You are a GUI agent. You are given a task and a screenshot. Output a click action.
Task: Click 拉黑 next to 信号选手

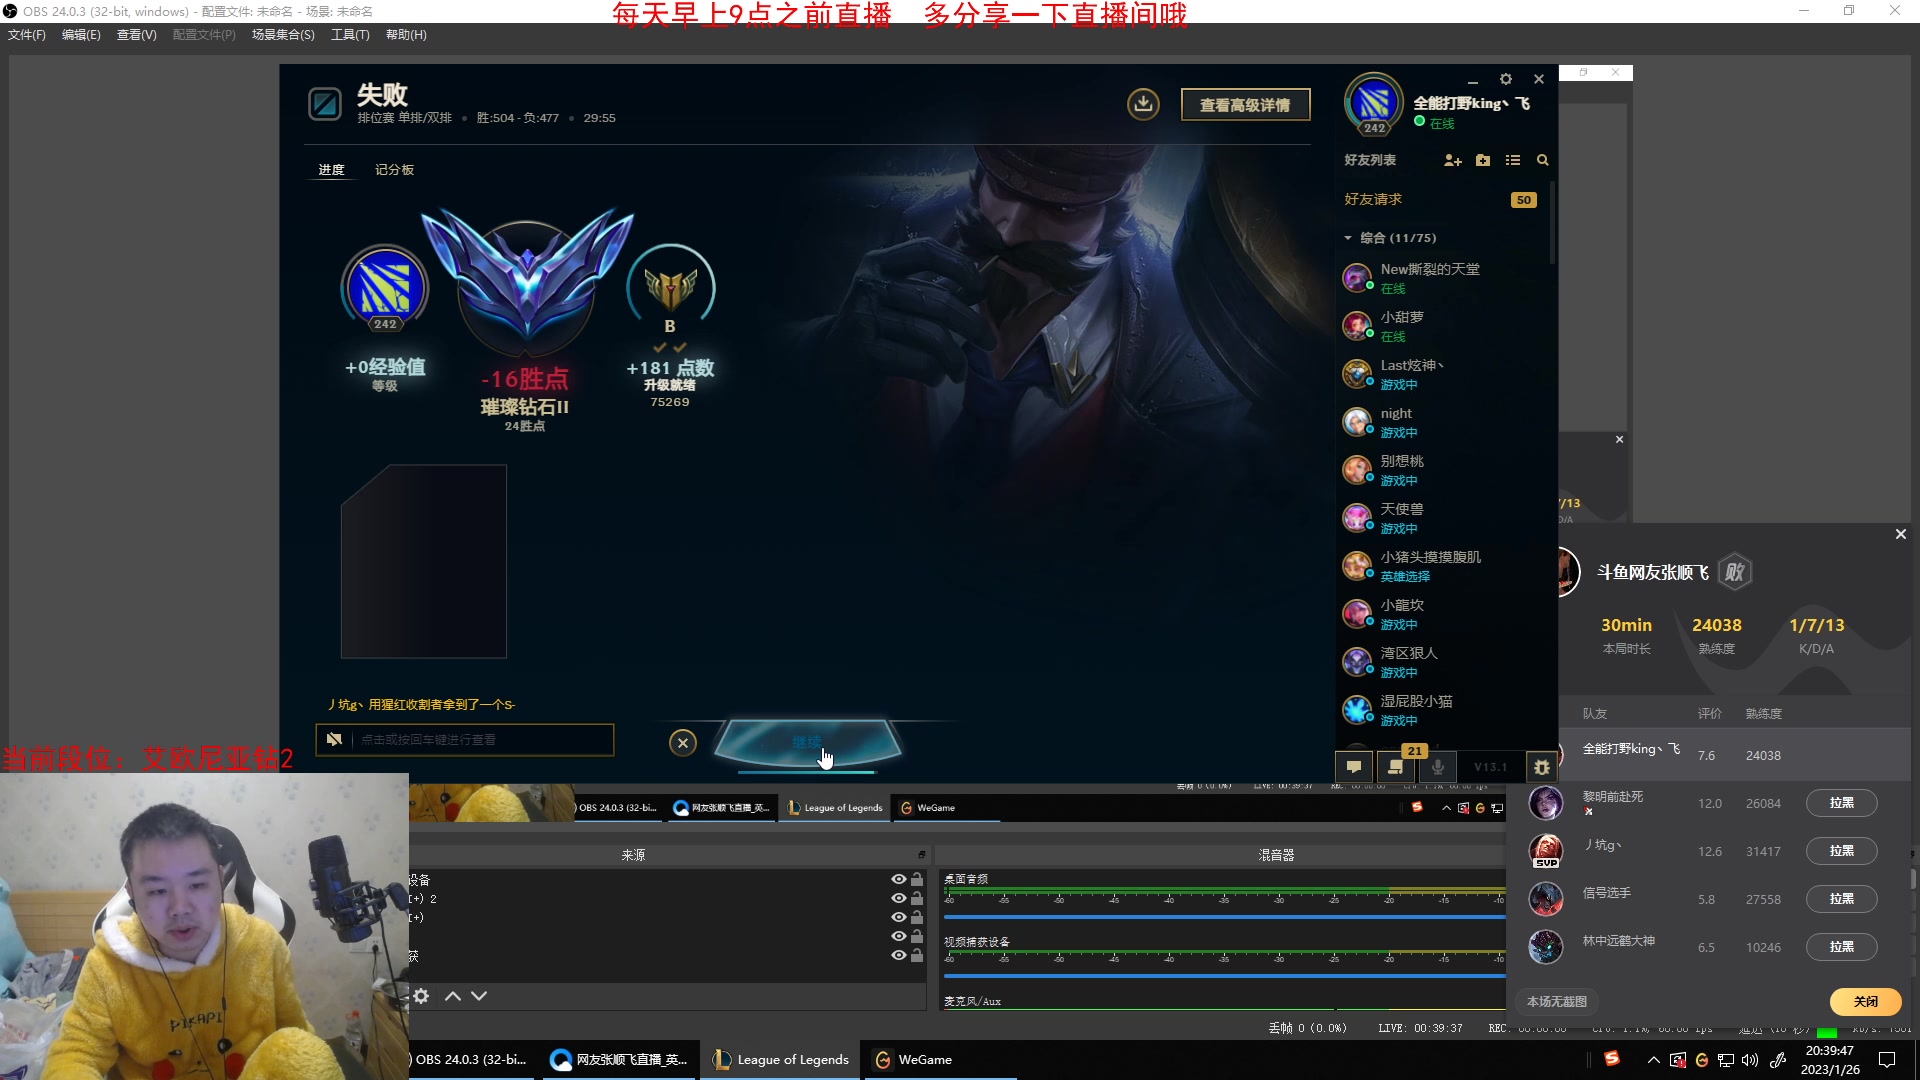[1841, 899]
